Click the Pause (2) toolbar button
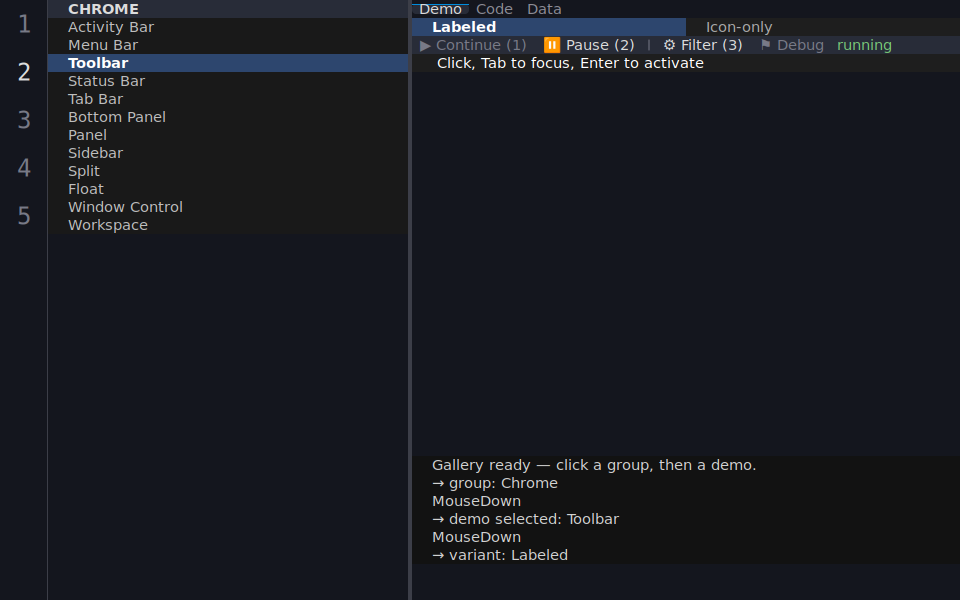Screen dimensions: 960x600 pos(589,45)
